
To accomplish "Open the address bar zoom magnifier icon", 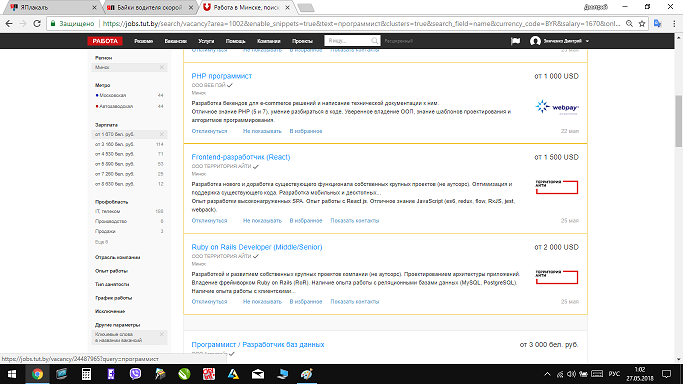I will tap(629, 24).
